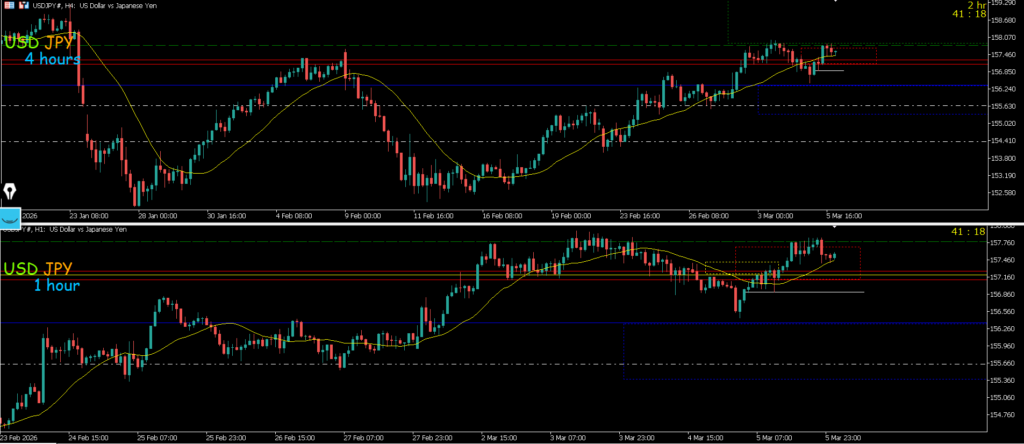
Task: Select the '1 hour' blue text label
Action: (56, 286)
